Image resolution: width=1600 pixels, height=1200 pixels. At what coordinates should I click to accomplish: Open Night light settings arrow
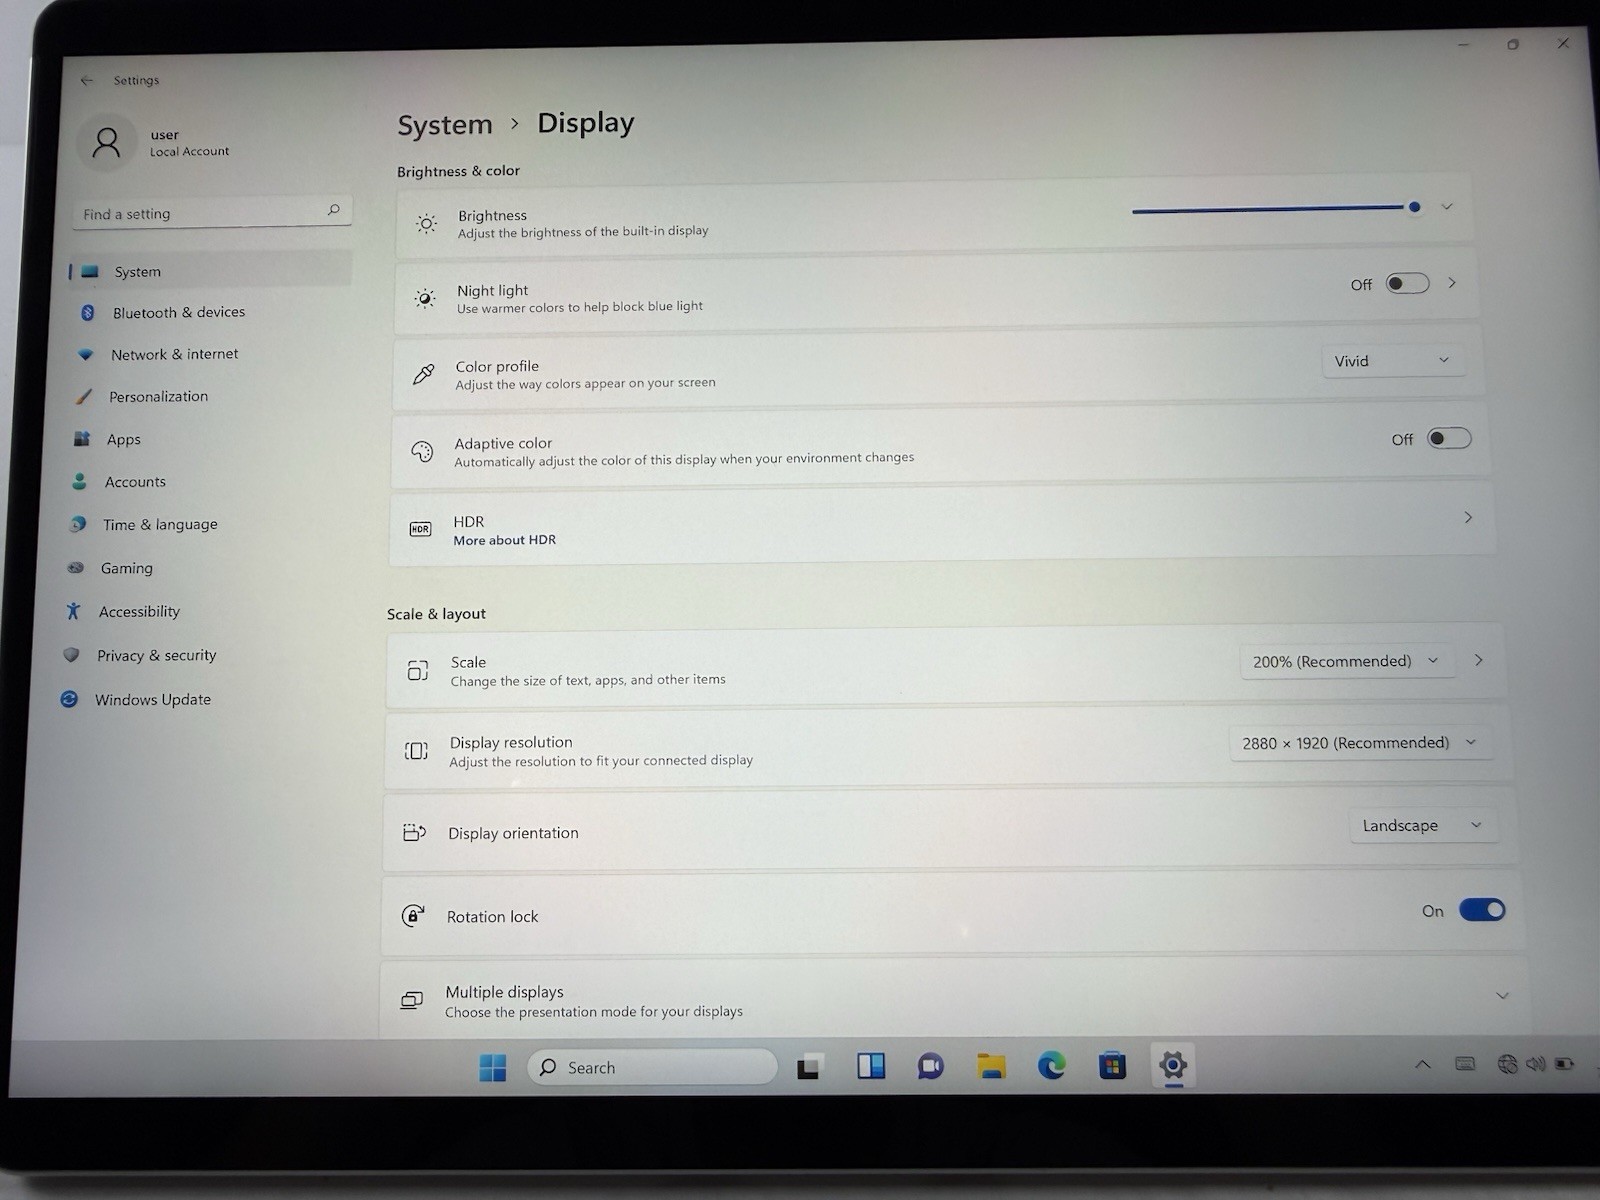1452,283
